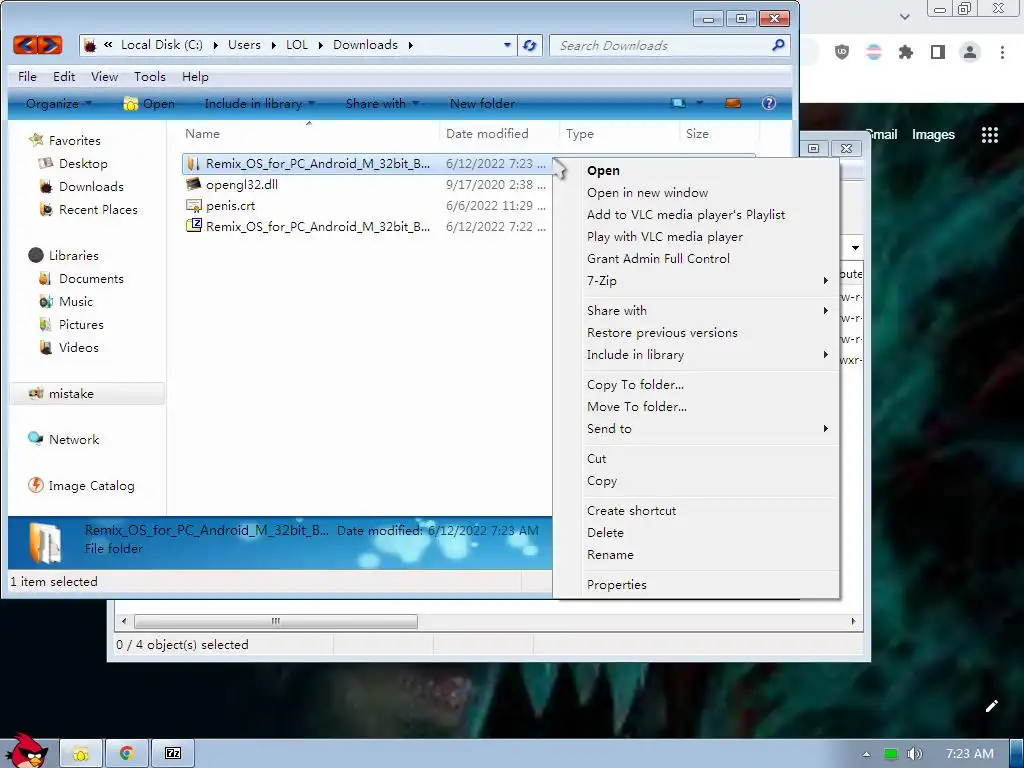The image size is (1024, 768).
Task: Click the Image Catalog icon in the sidebar
Action: tap(36, 485)
